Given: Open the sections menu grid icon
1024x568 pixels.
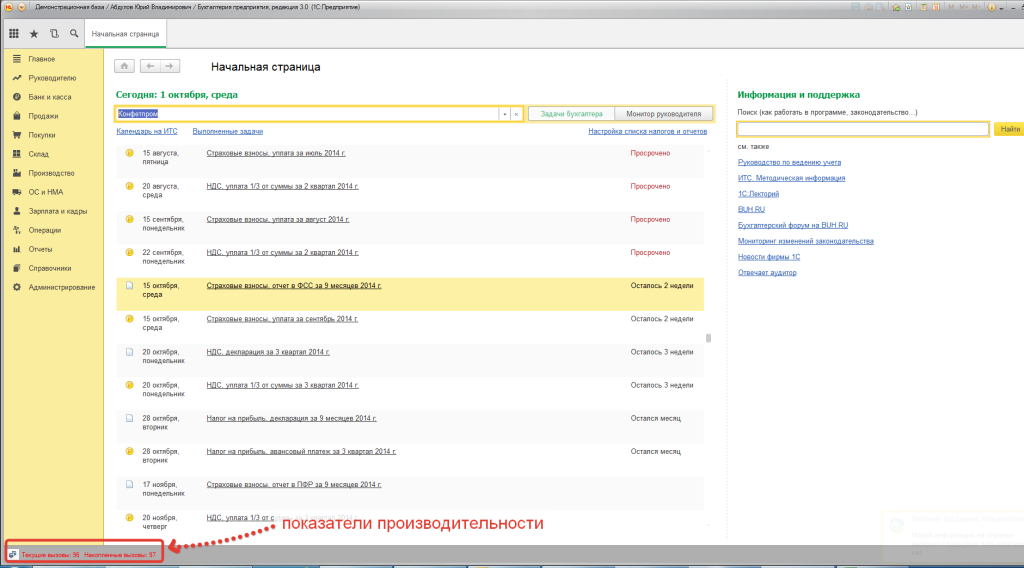Looking at the screenshot, I should pos(14,33).
